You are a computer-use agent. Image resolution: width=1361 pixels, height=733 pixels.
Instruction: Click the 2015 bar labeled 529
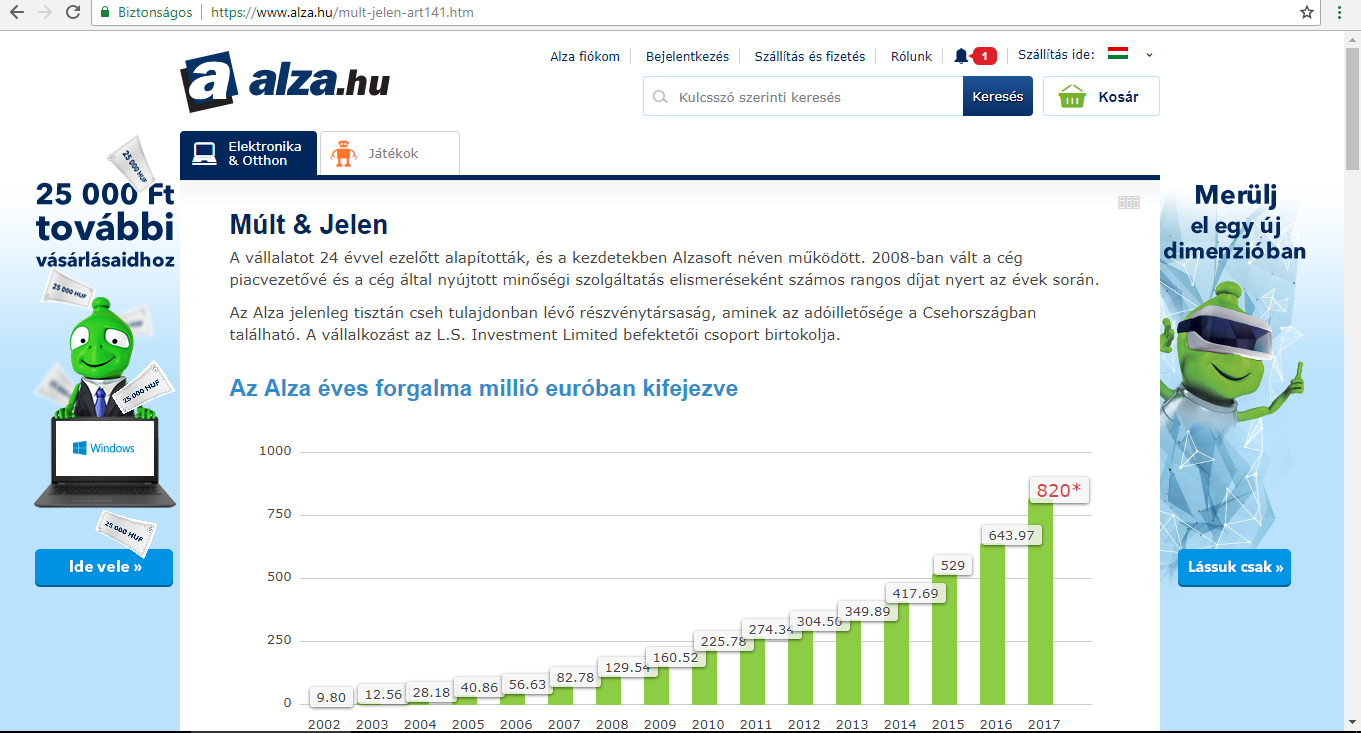(x=944, y=639)
